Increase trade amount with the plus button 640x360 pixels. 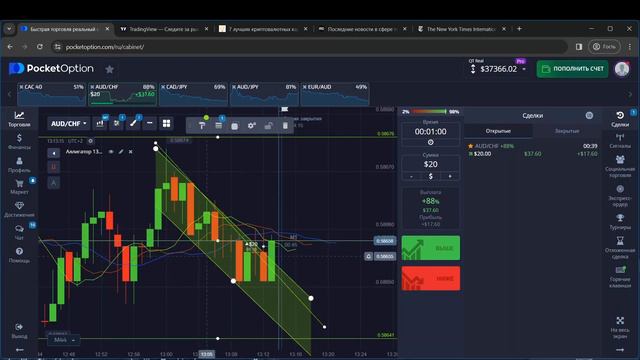(450, 176)
